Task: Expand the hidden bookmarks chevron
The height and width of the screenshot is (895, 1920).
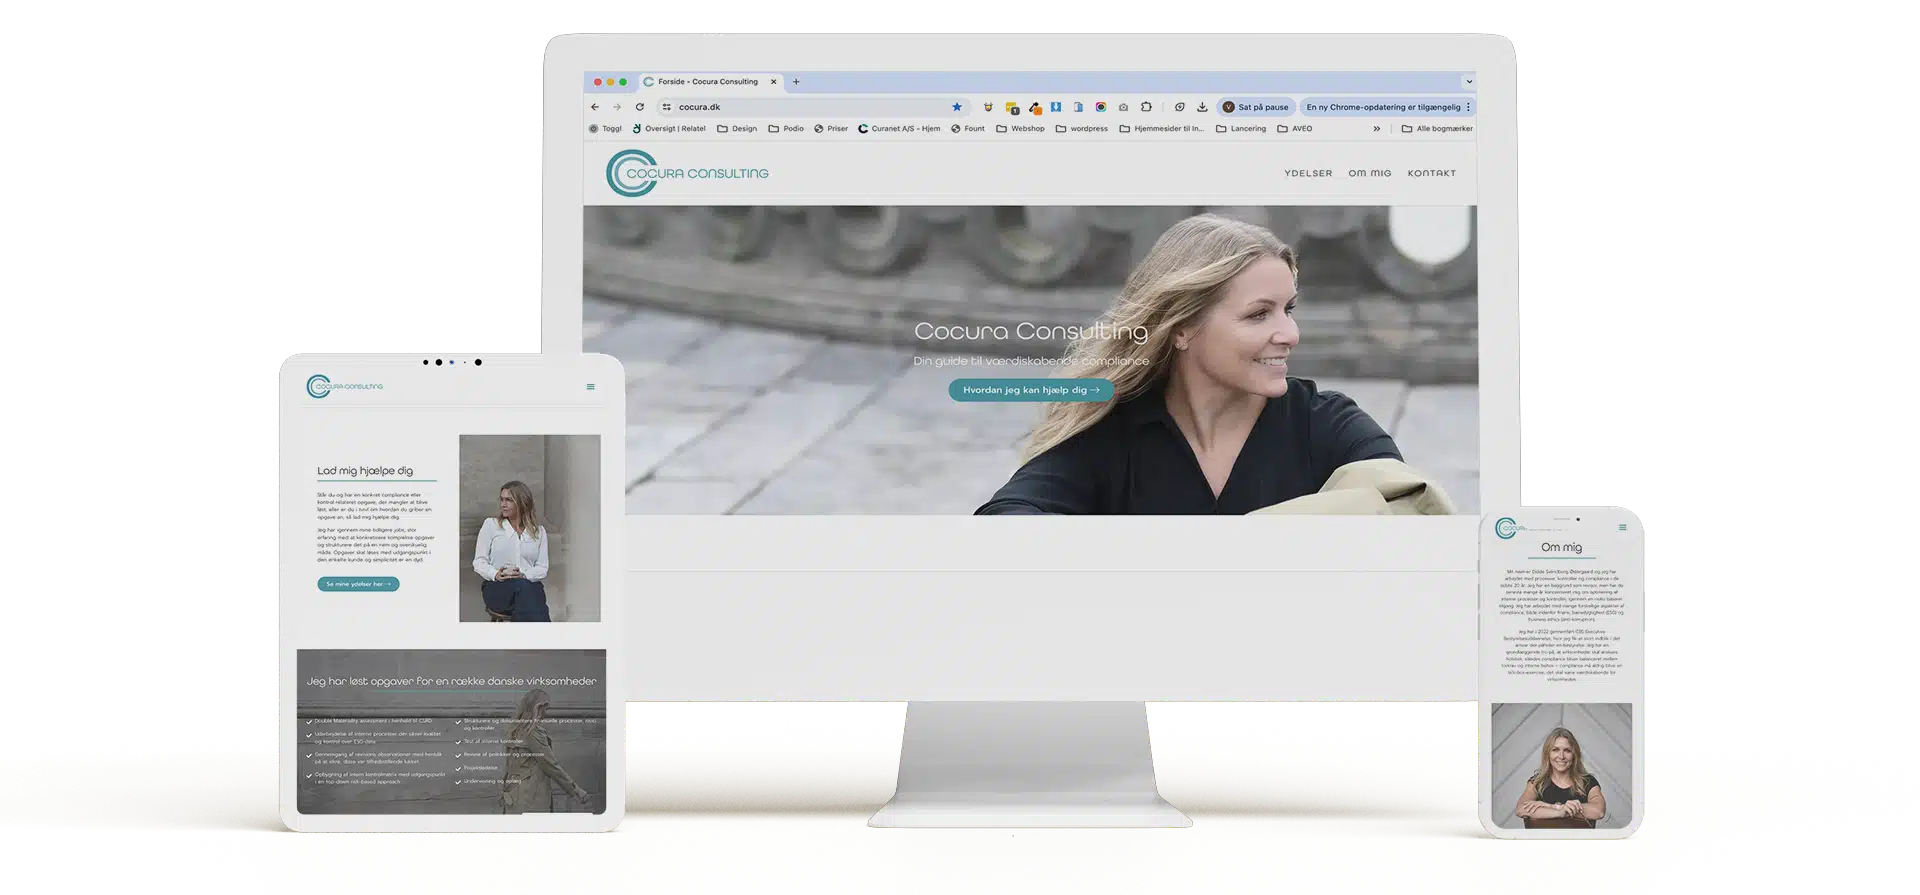Action: click(1376, 129)
